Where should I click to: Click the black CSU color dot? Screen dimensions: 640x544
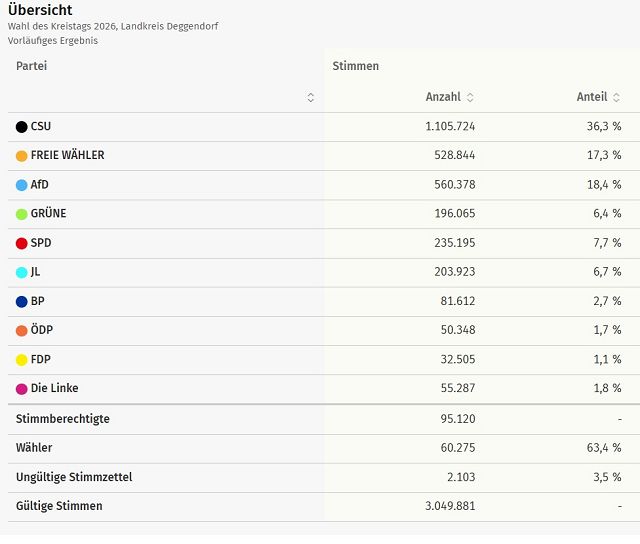pos(22,127)
